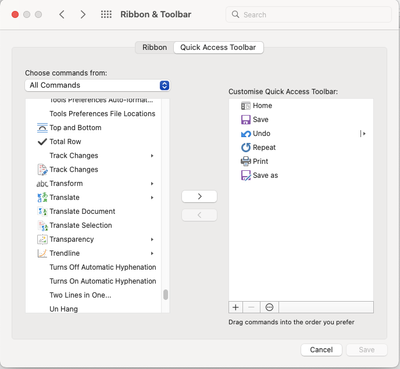Click the Cancel button

tap(321, 350)
